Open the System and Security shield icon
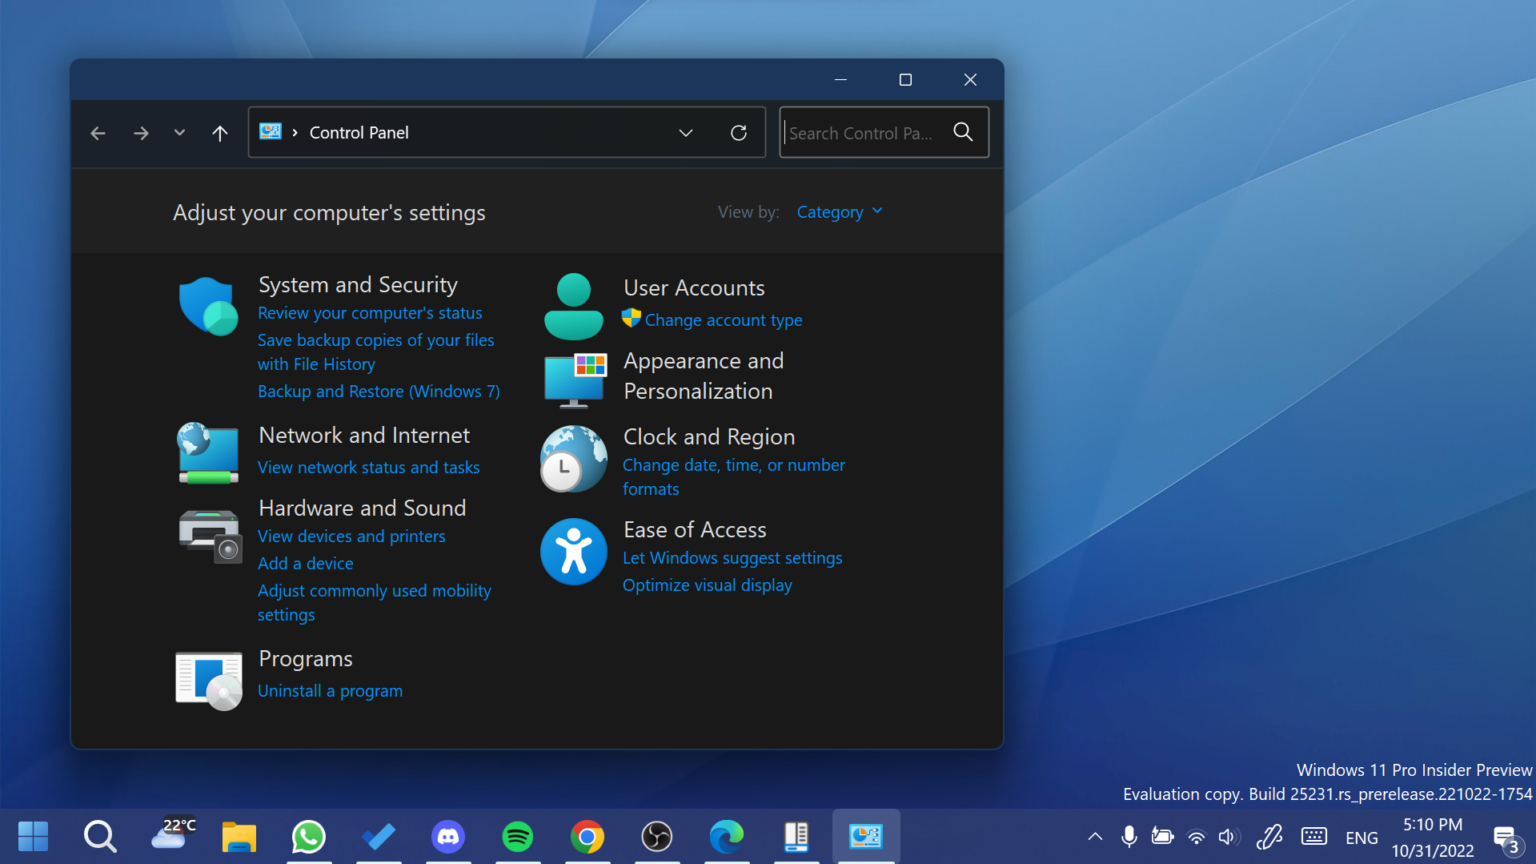This screenshot has height=864, width=1536. pyautogui.click(x=207, y=306)
